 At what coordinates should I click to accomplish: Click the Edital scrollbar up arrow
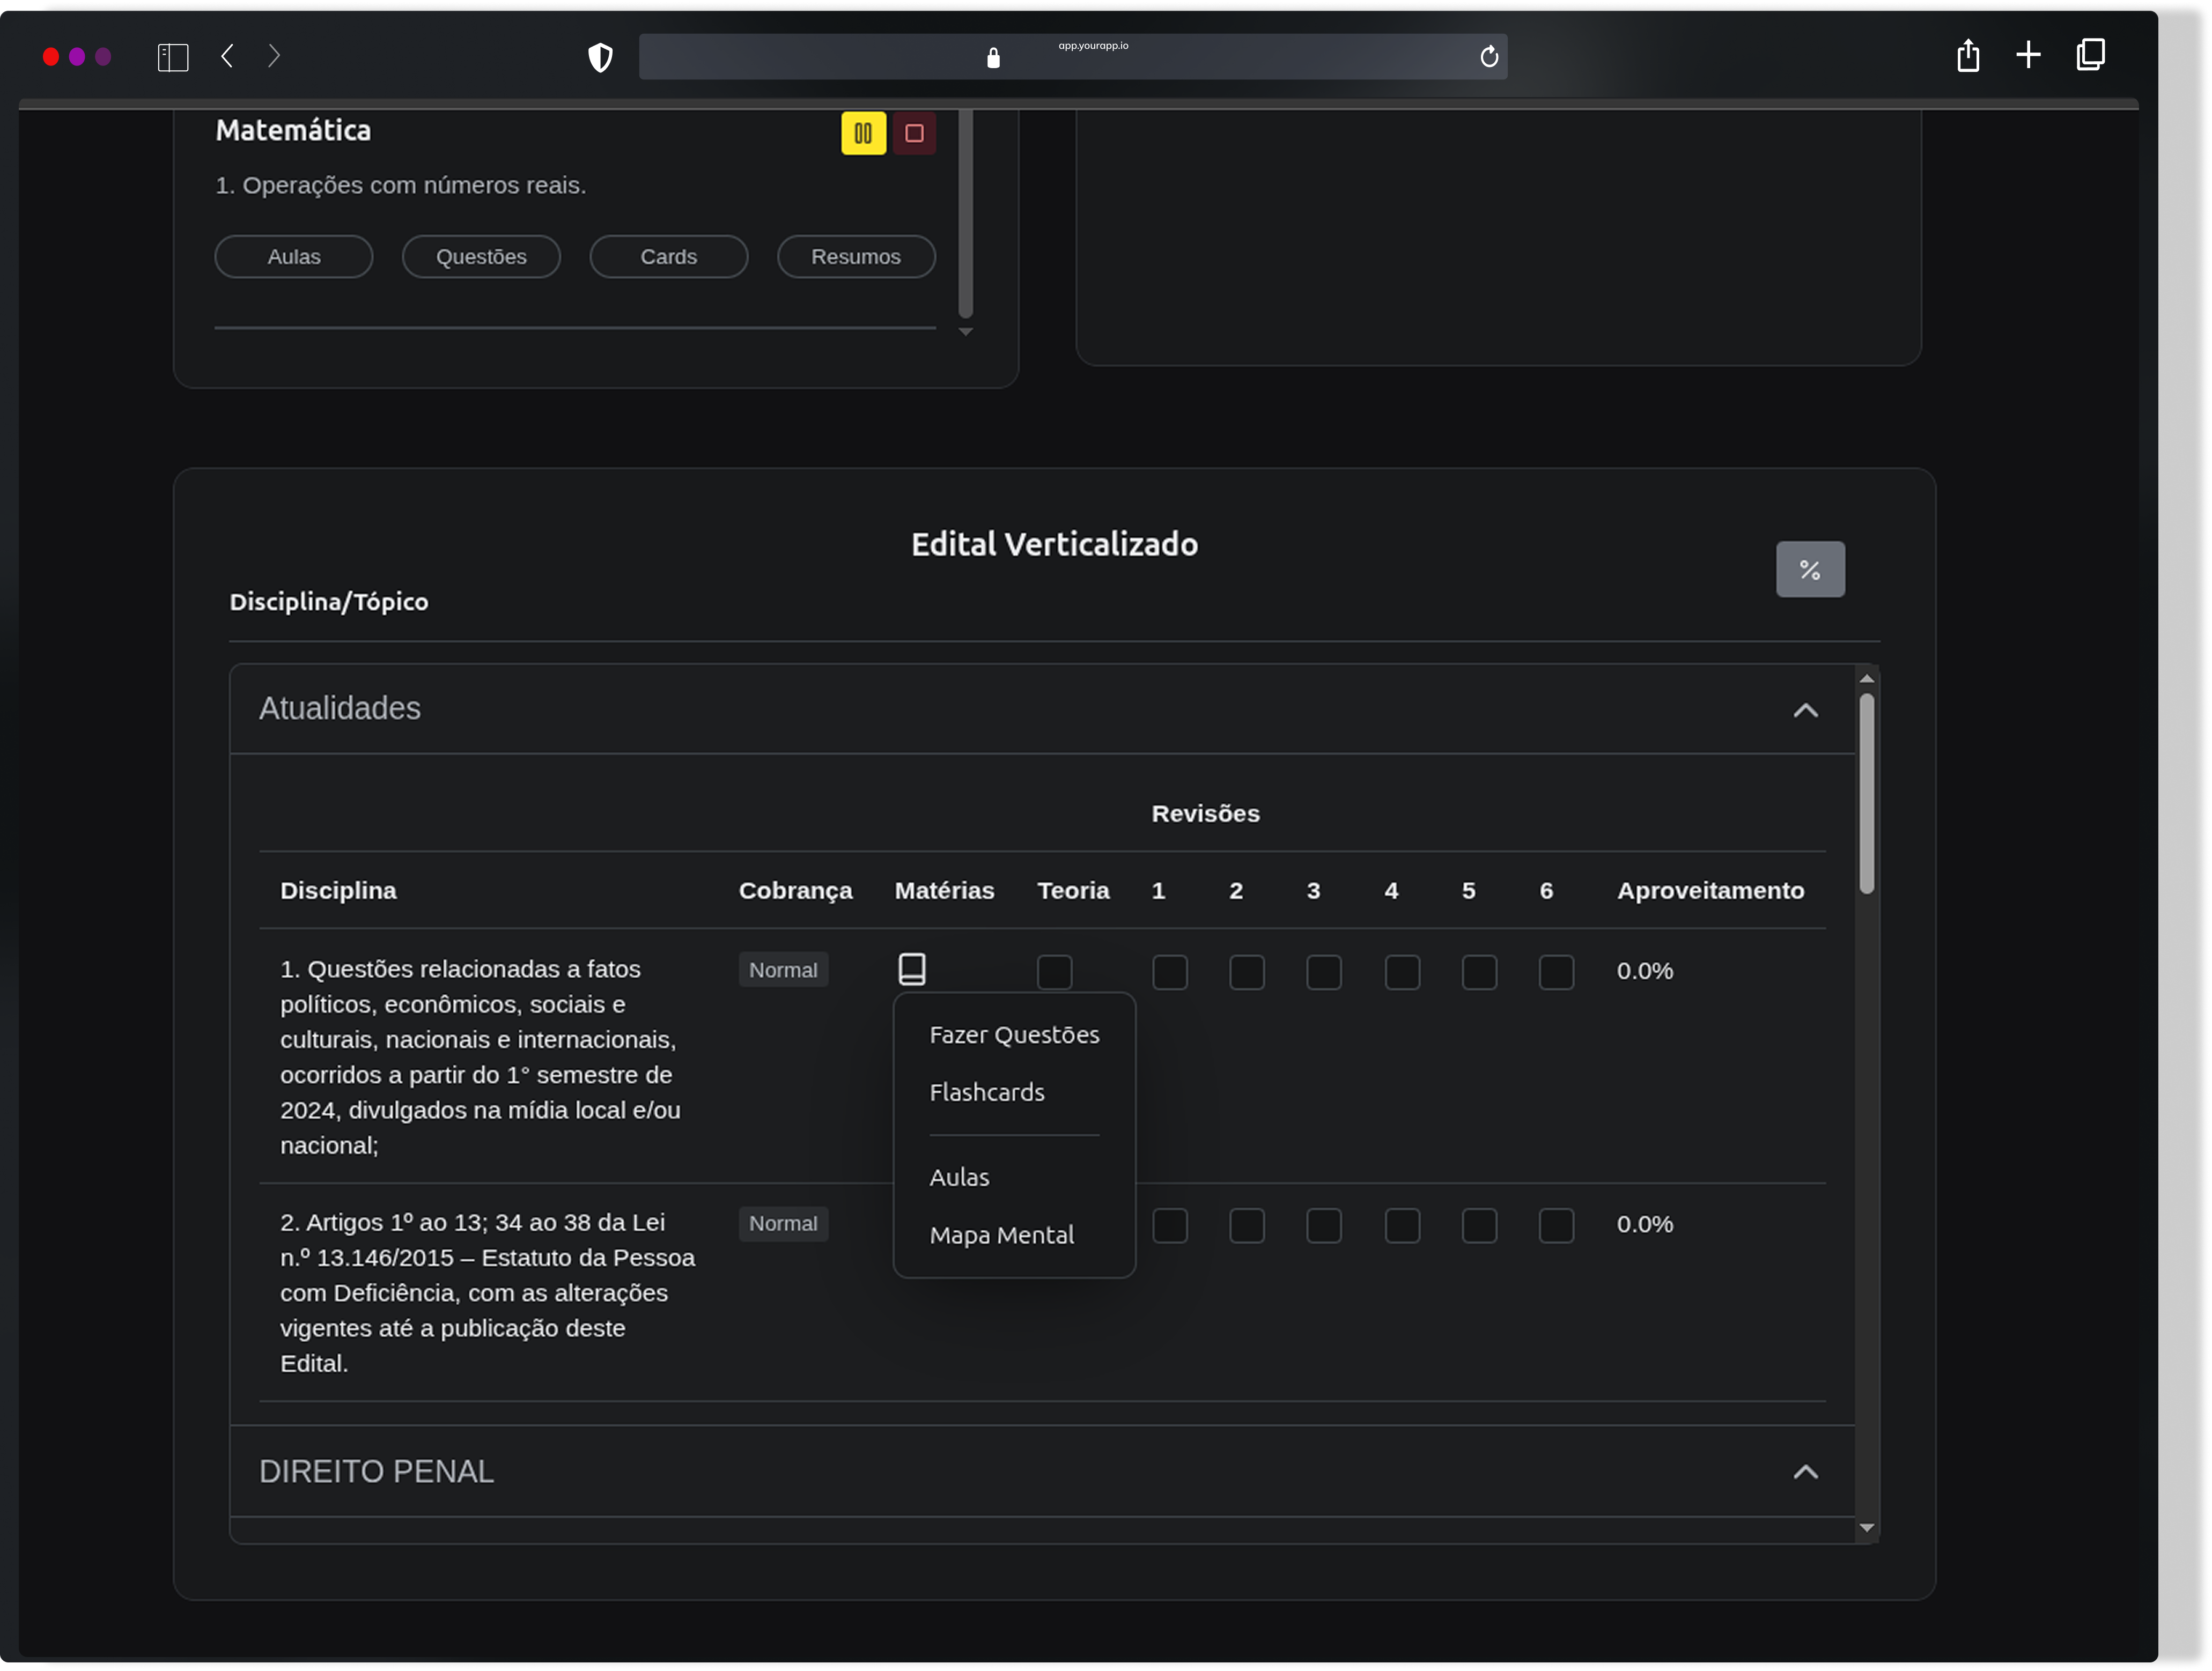pos(1866,679)
